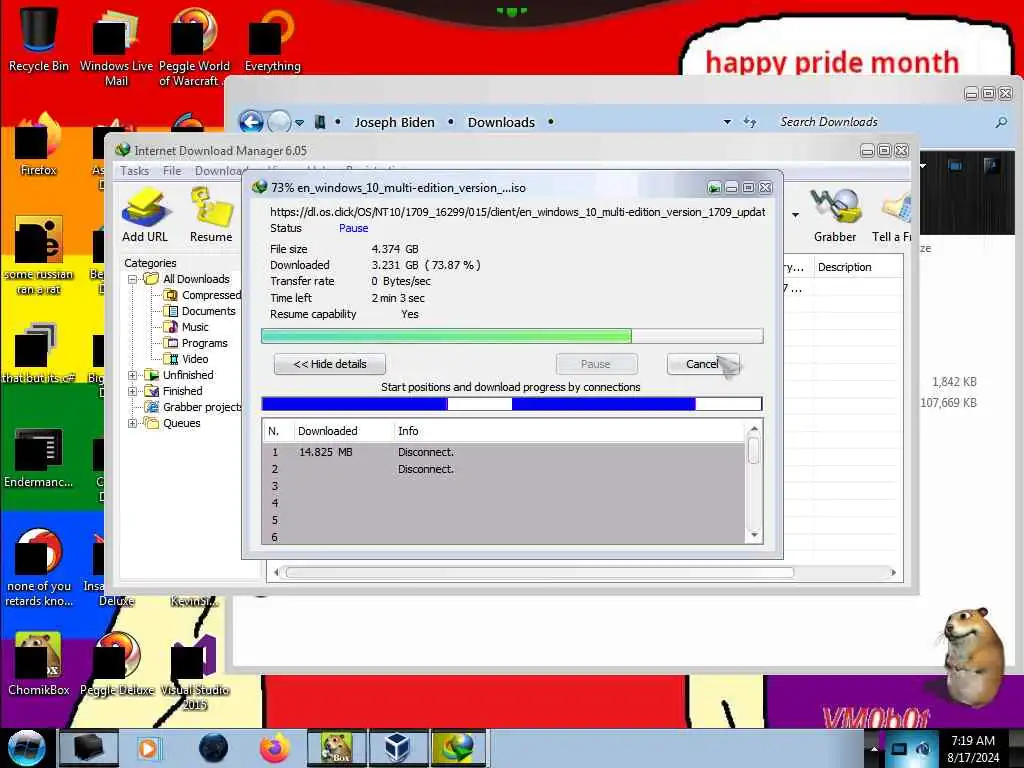Open Visual Studio 2015 desktop icon
This screenshot has width=1024, height=768.
tap(194, 671)
